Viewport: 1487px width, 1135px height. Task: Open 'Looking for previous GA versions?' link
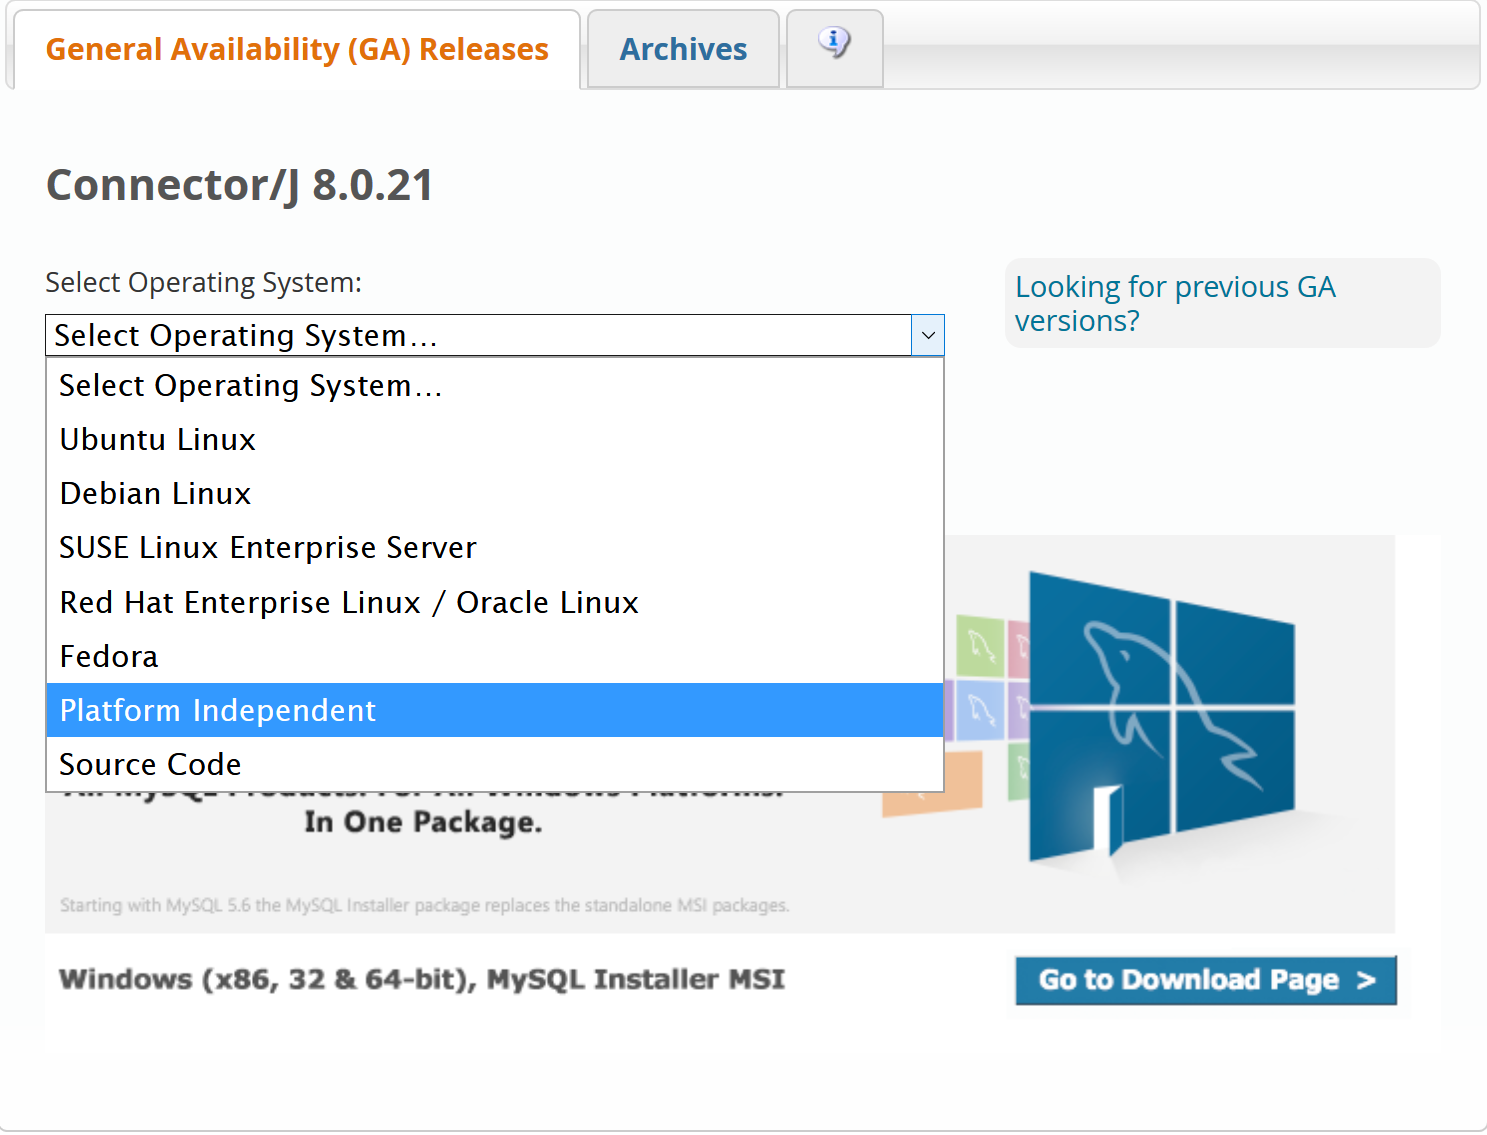1175,304
